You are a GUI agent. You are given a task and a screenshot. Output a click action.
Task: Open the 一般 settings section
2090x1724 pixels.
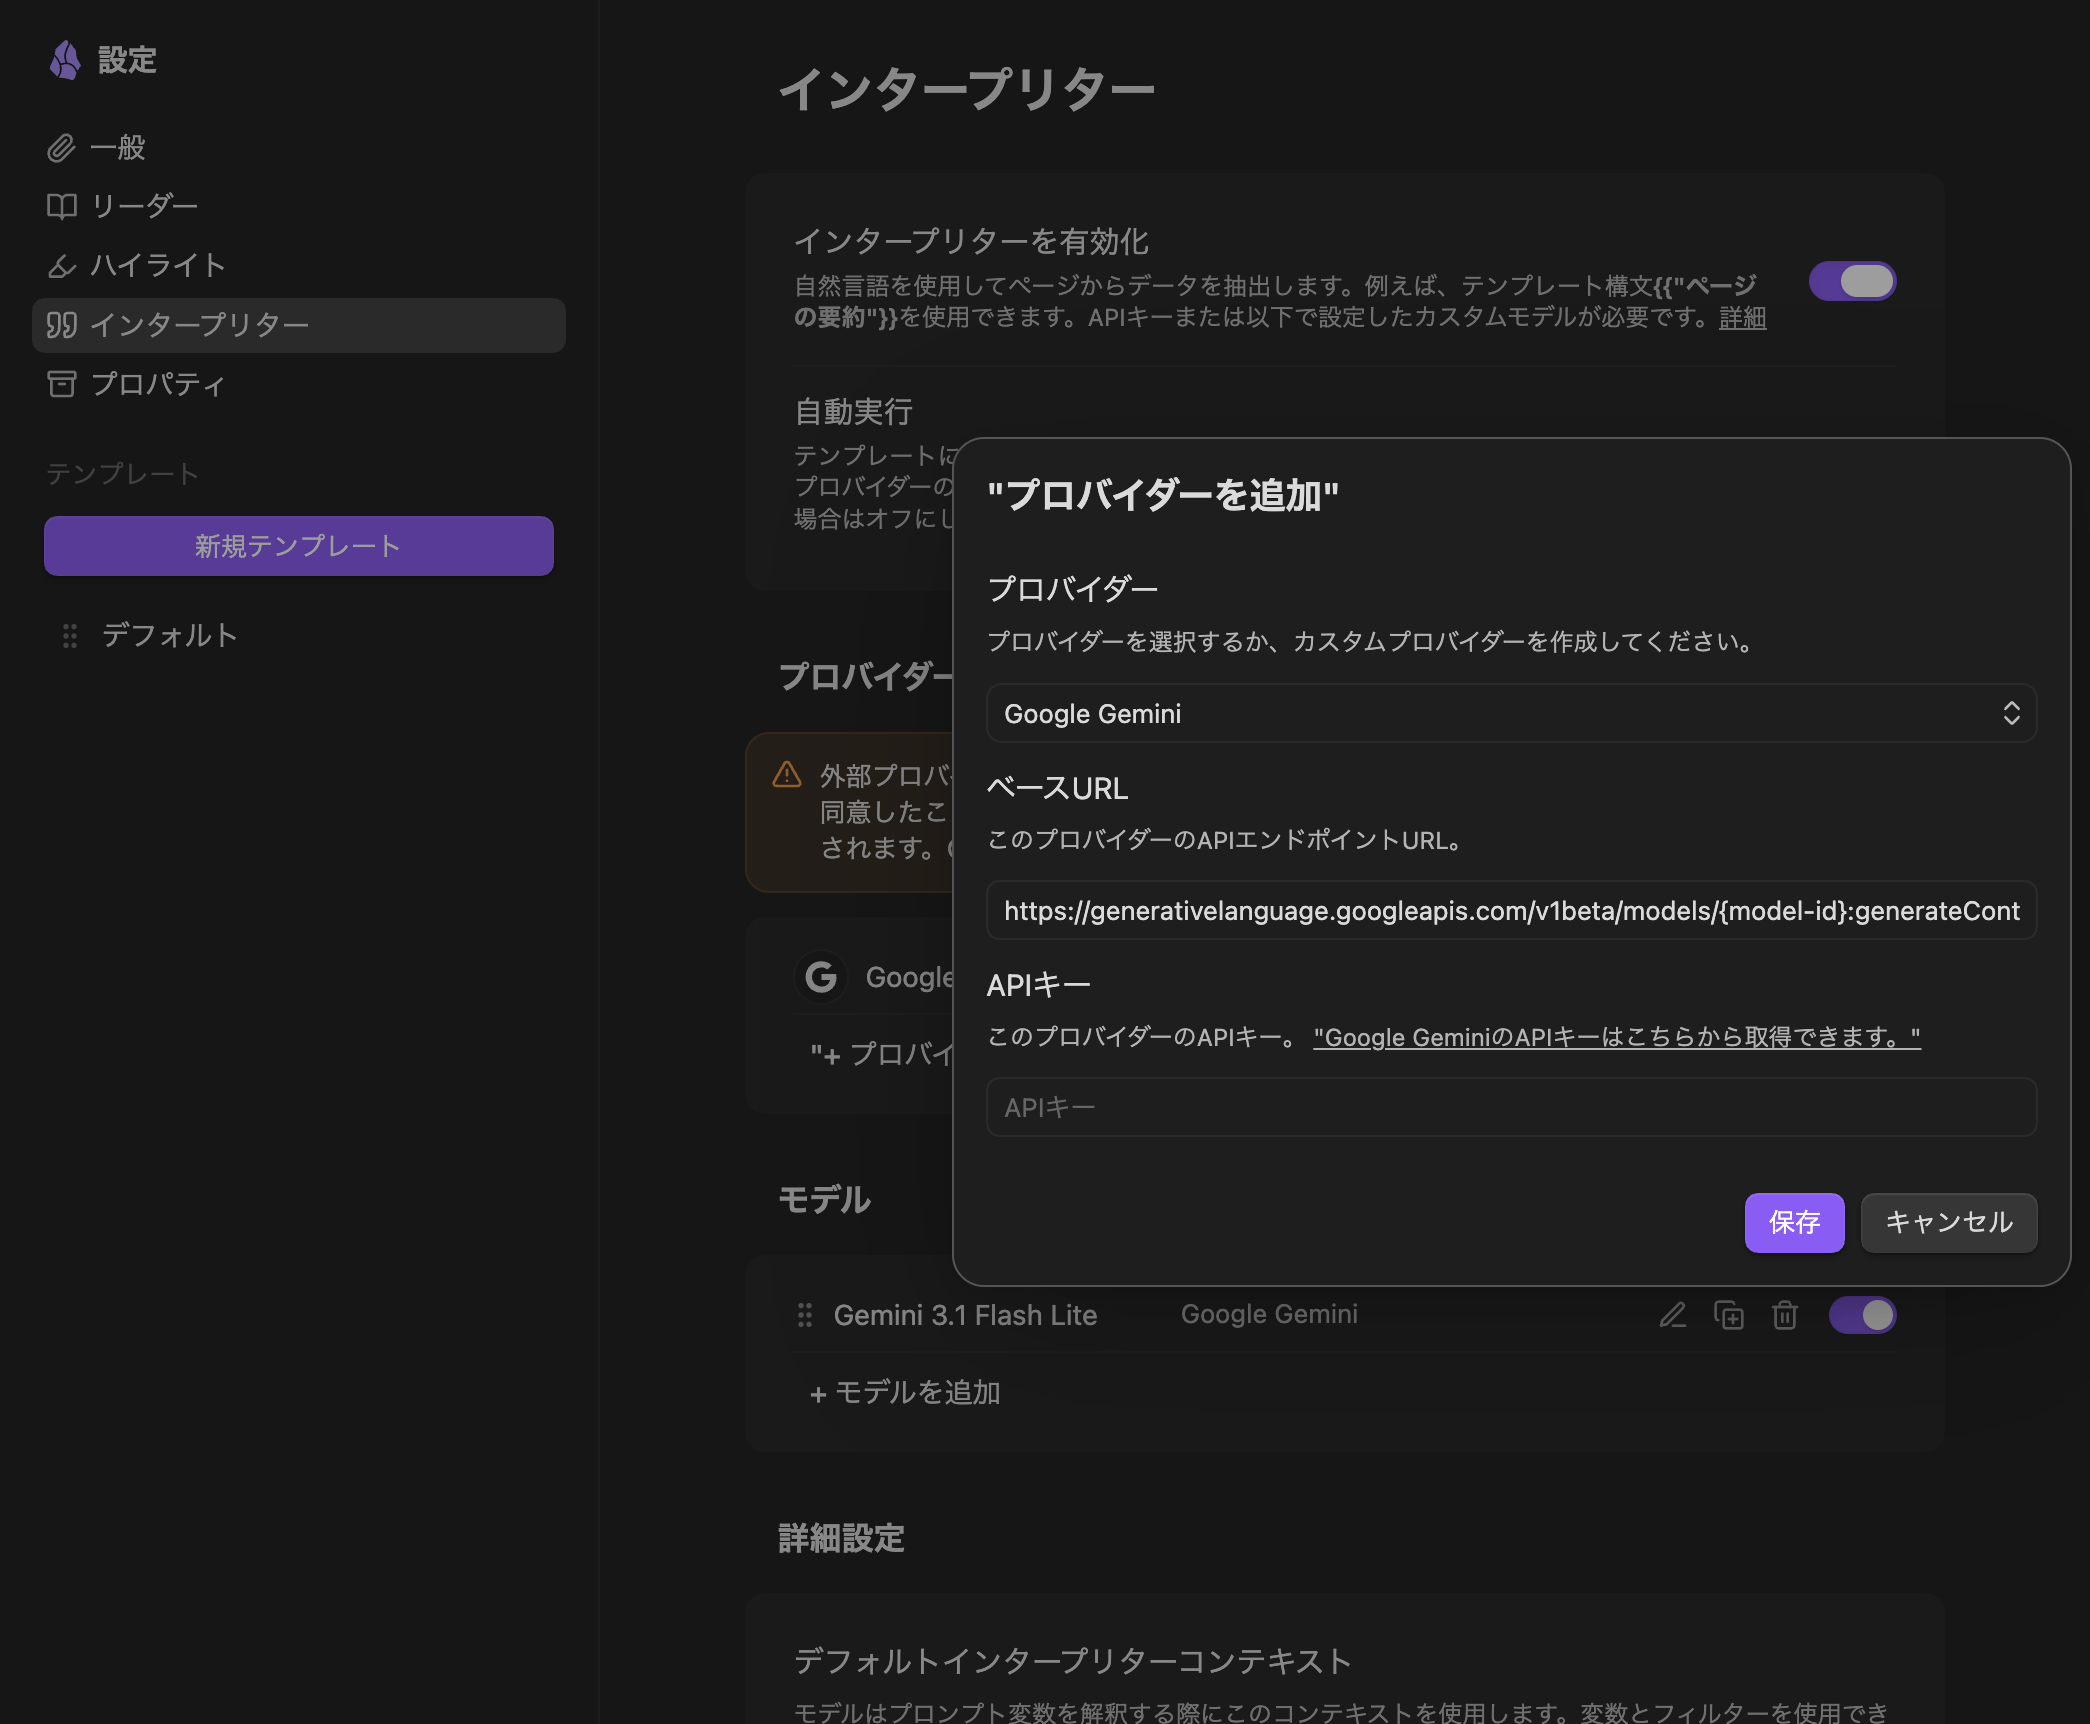298,148
